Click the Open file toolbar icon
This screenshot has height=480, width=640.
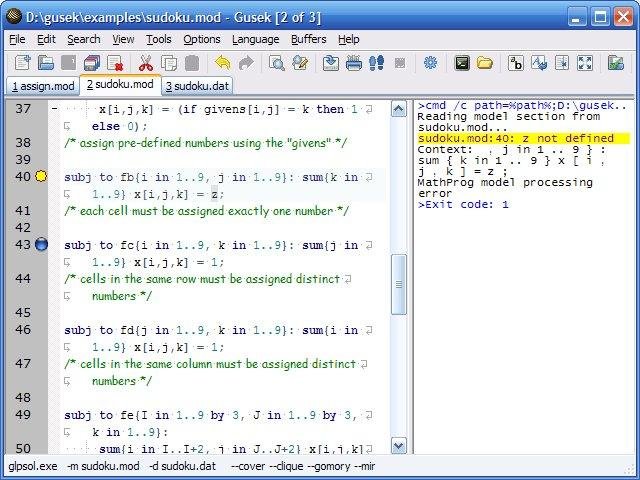tap(46, 63)
